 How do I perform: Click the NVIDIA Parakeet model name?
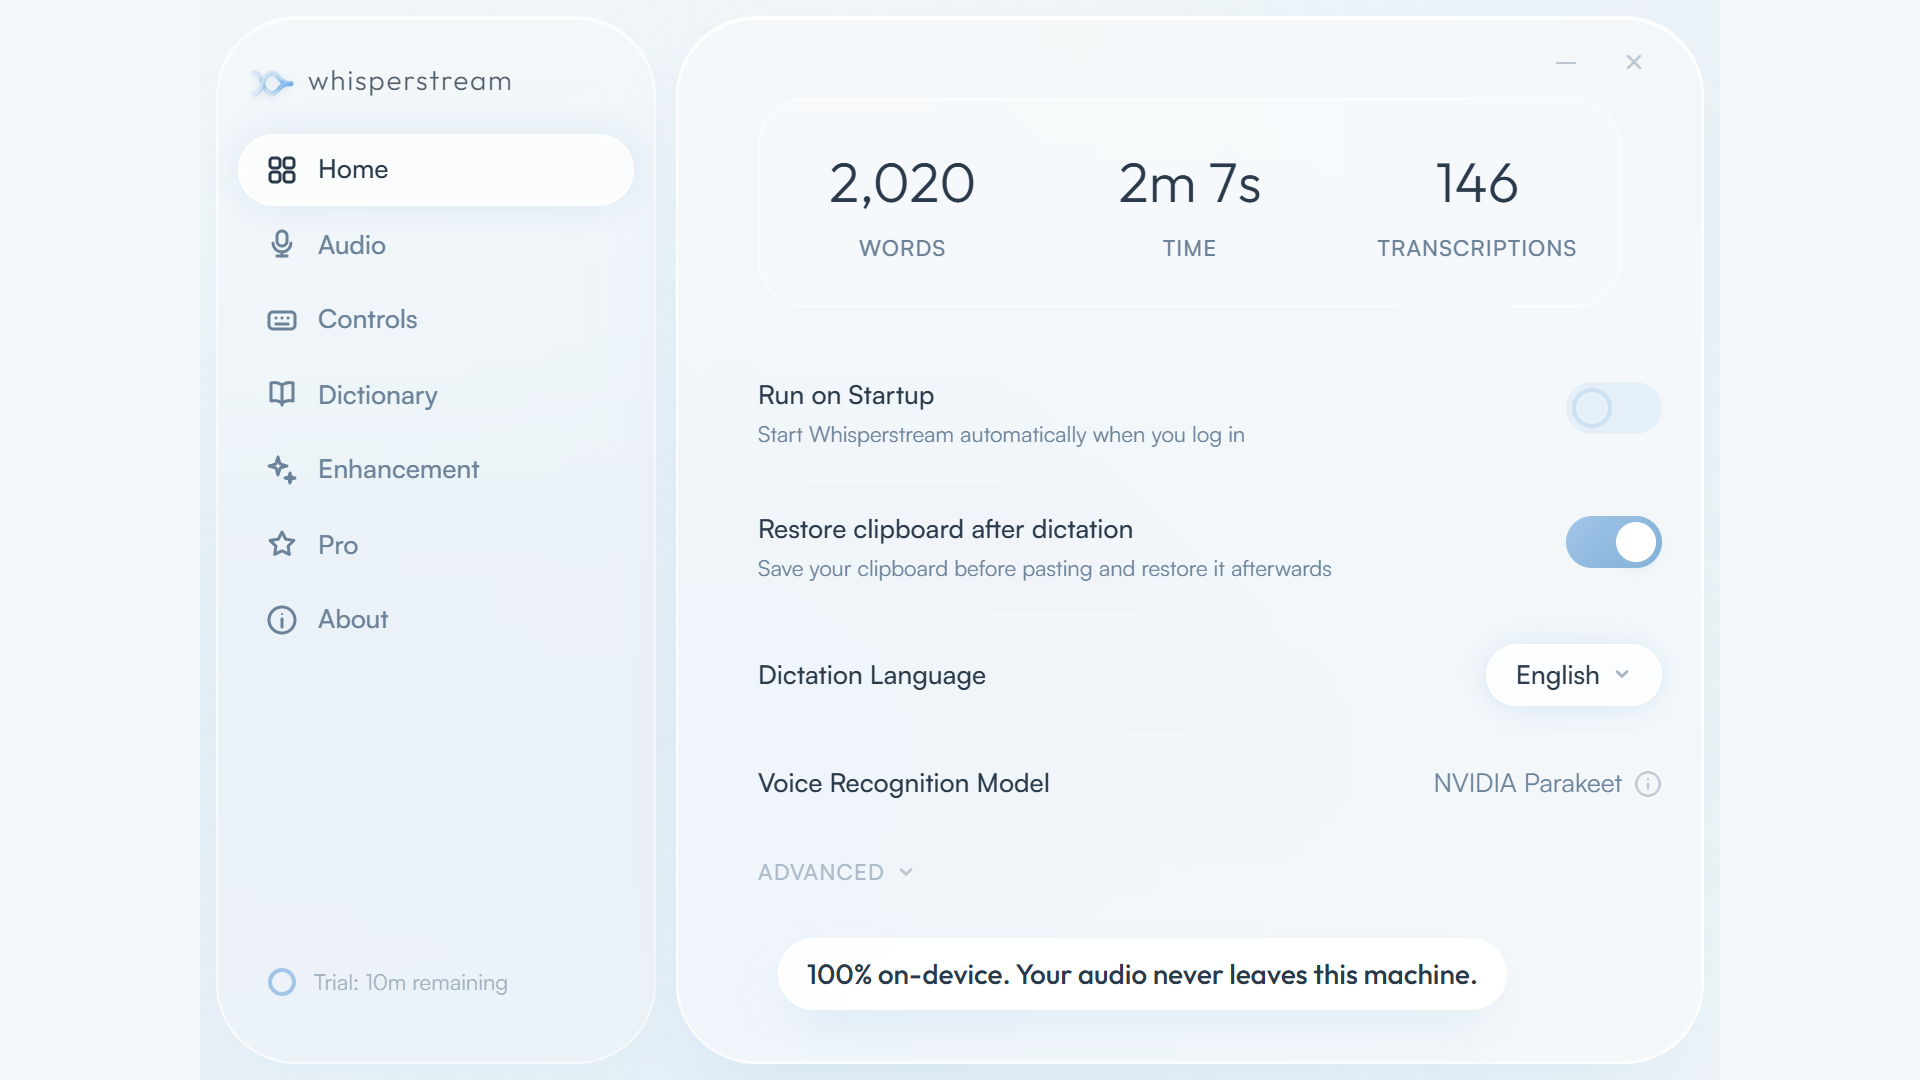tap(1528, 783)
